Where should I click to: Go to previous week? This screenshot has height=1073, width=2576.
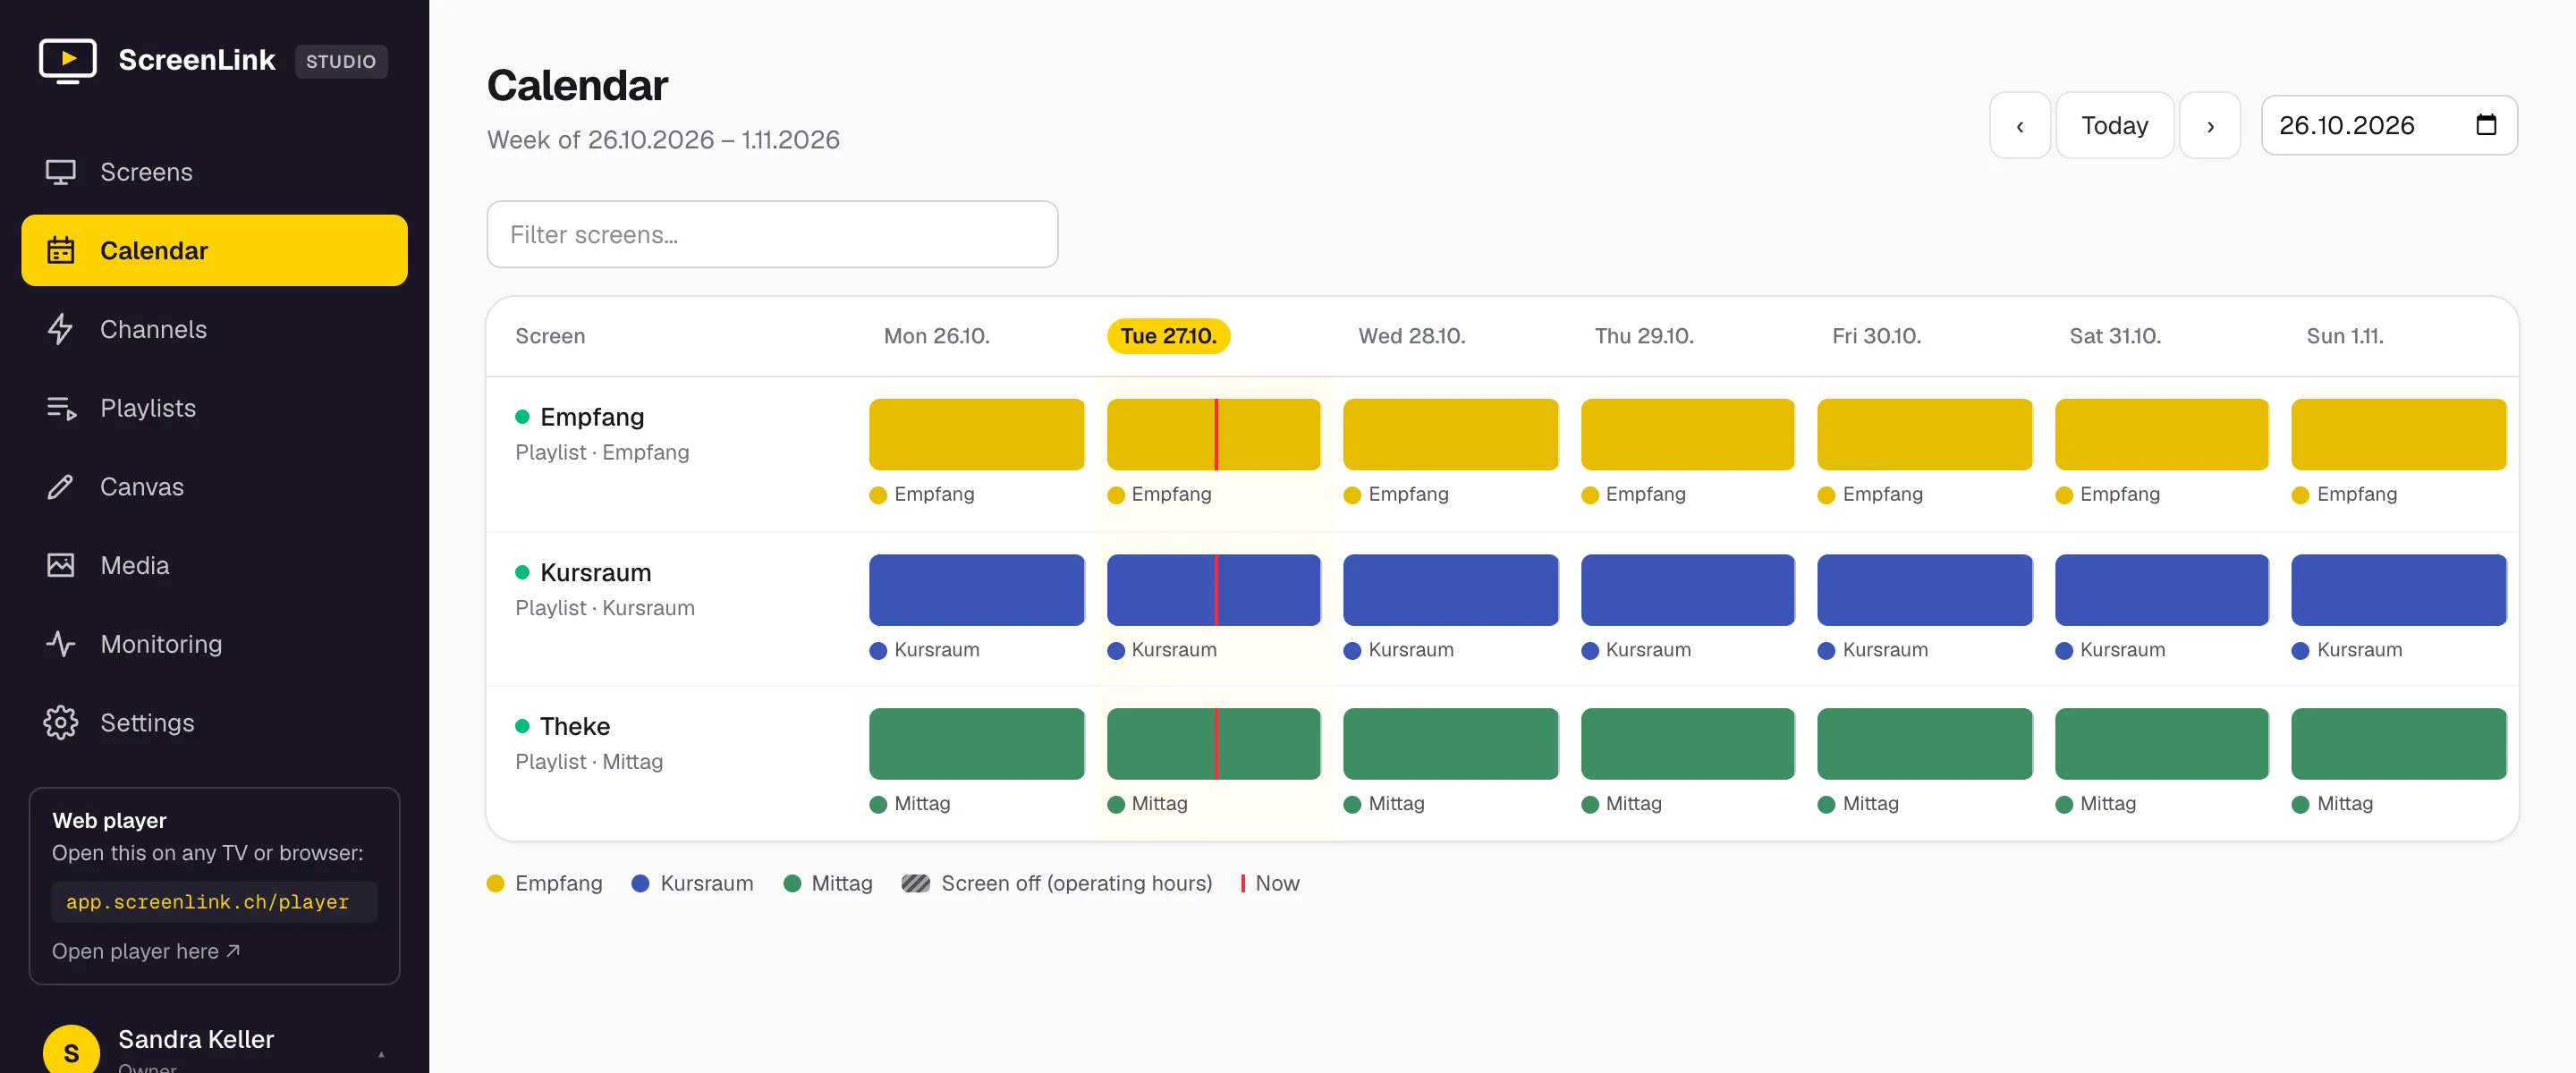(x=2019, y=125)
